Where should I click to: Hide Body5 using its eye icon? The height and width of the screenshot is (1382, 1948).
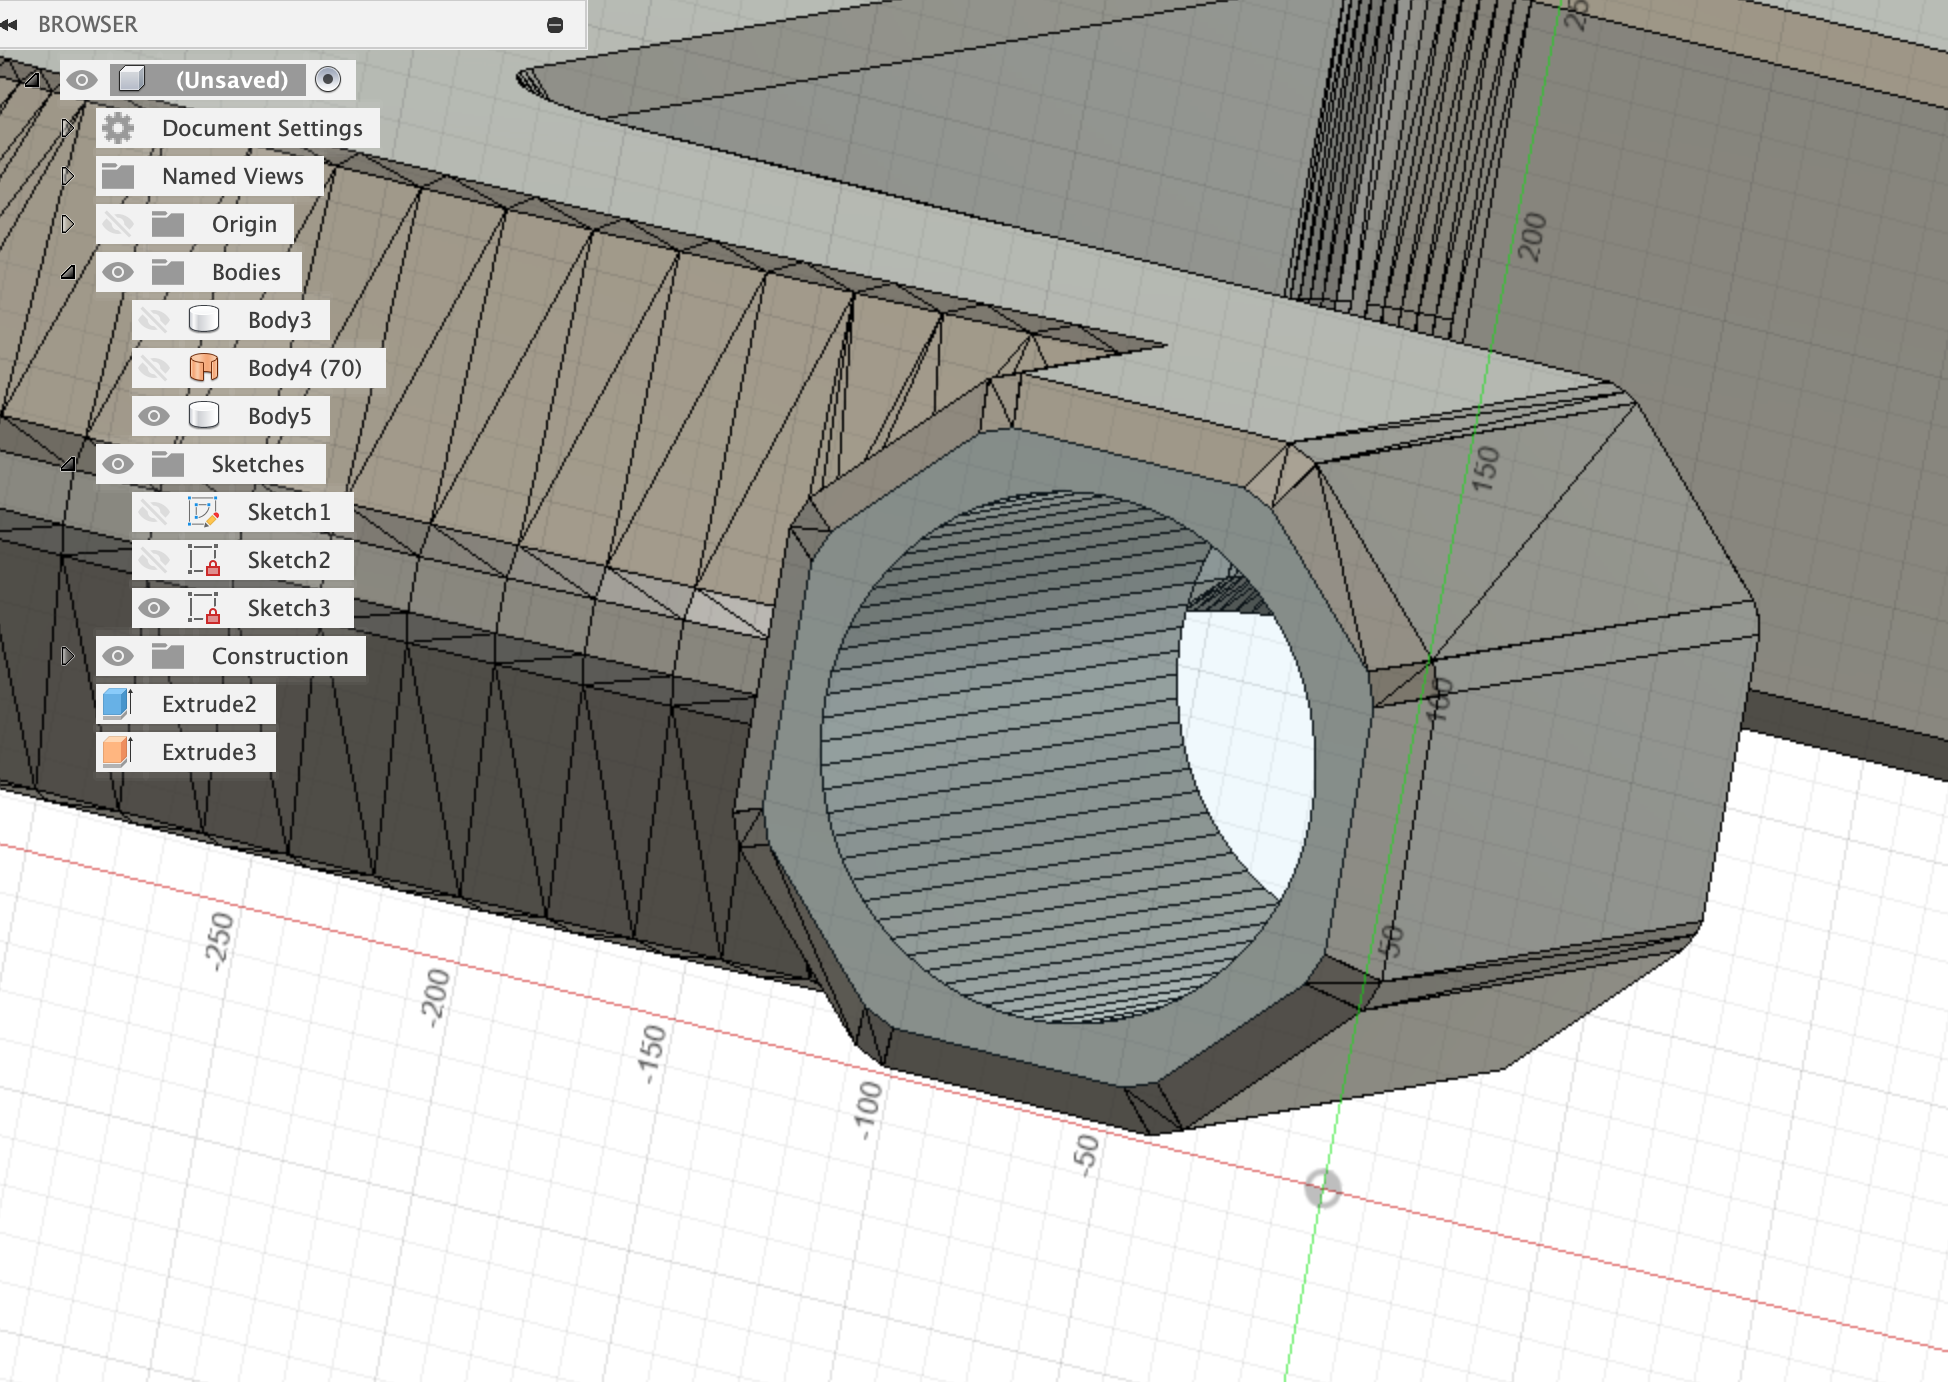coord(154,416)
